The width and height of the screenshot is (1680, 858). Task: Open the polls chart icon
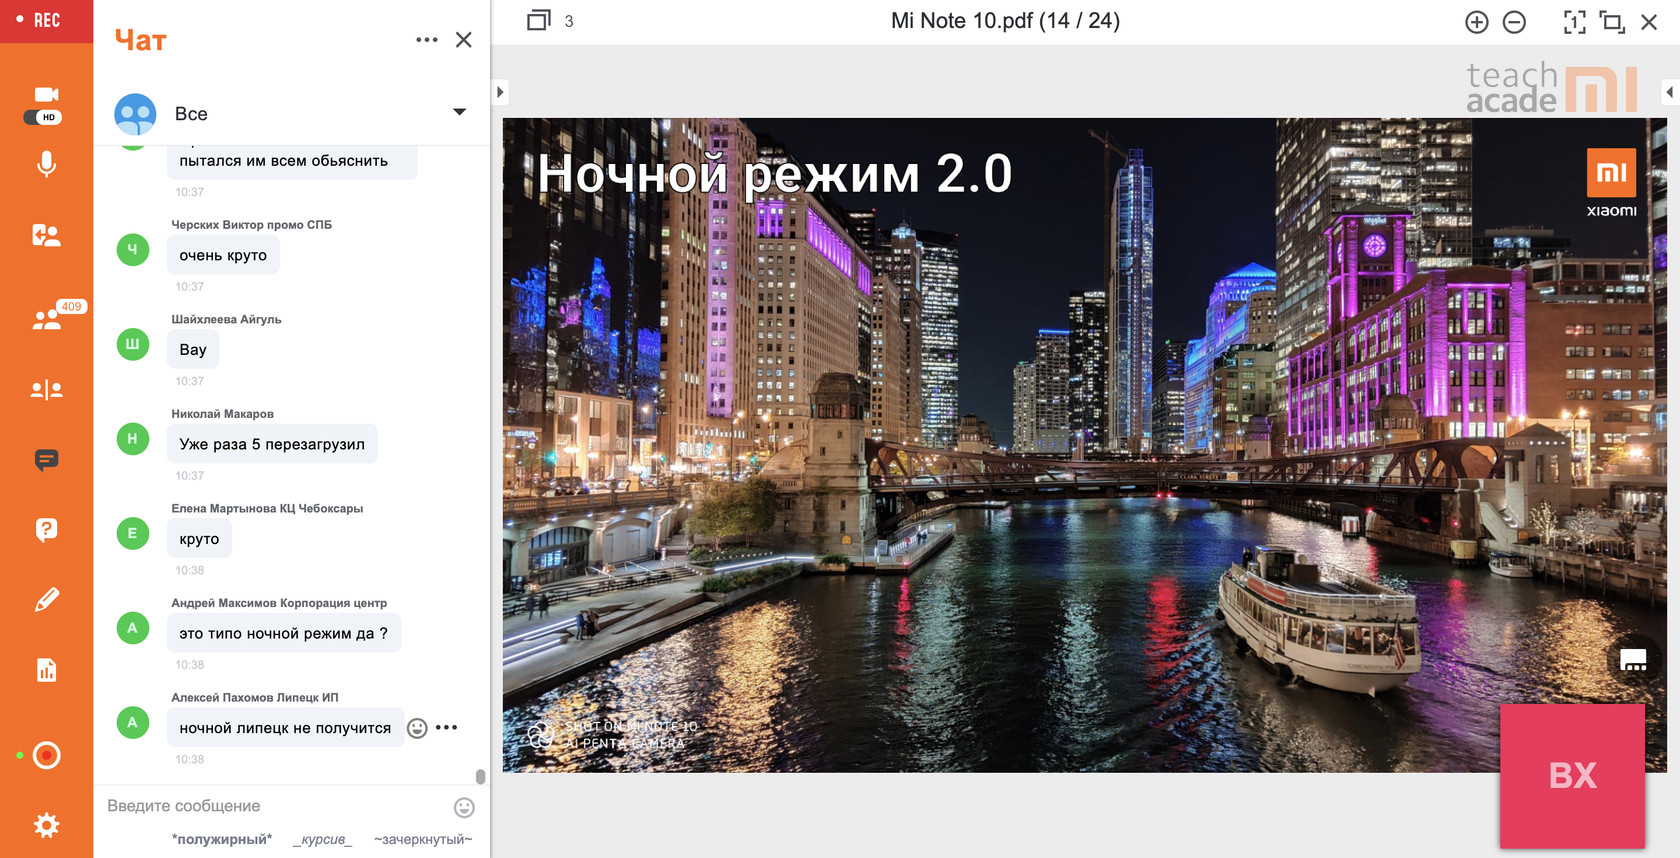pyautogui.click(x=46, y=670)
